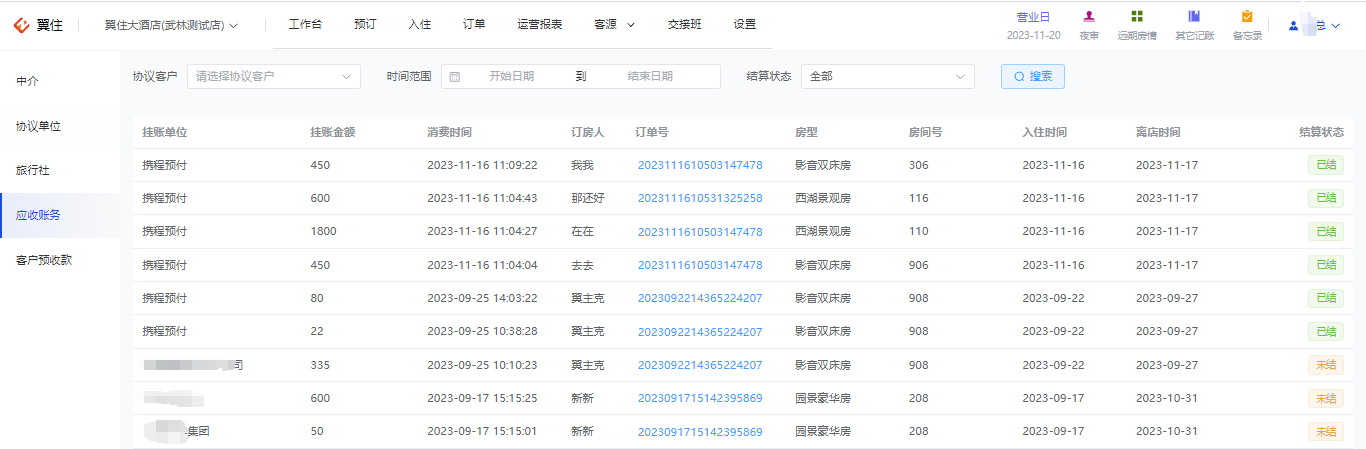Expand the 客源 menu dropdown
This screenshot has width=1366, height=449.
click(x=614, y=25)
